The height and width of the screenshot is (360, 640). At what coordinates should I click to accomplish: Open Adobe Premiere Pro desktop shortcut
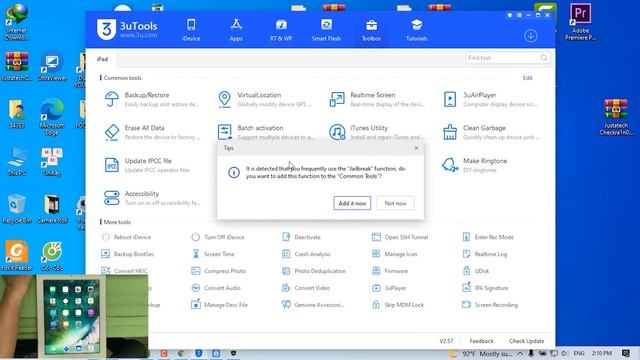580,22
